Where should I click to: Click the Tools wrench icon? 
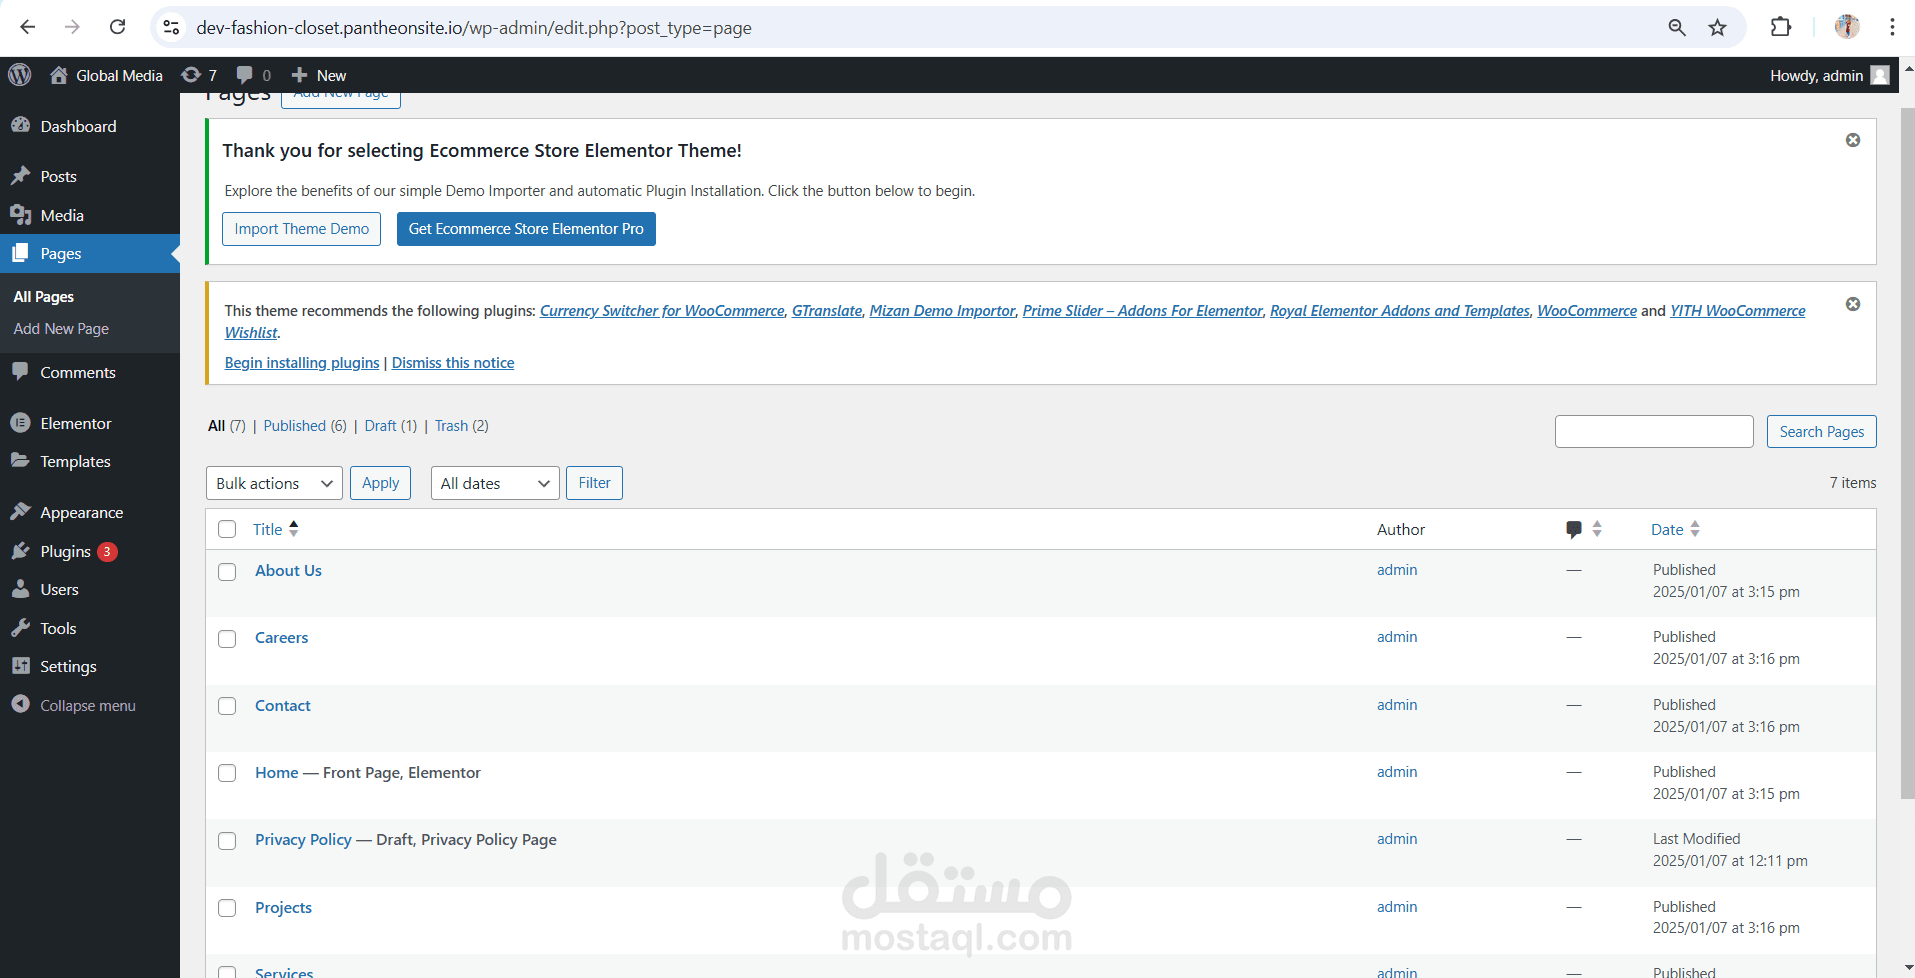pyautogui.click(x=20, y=628)
